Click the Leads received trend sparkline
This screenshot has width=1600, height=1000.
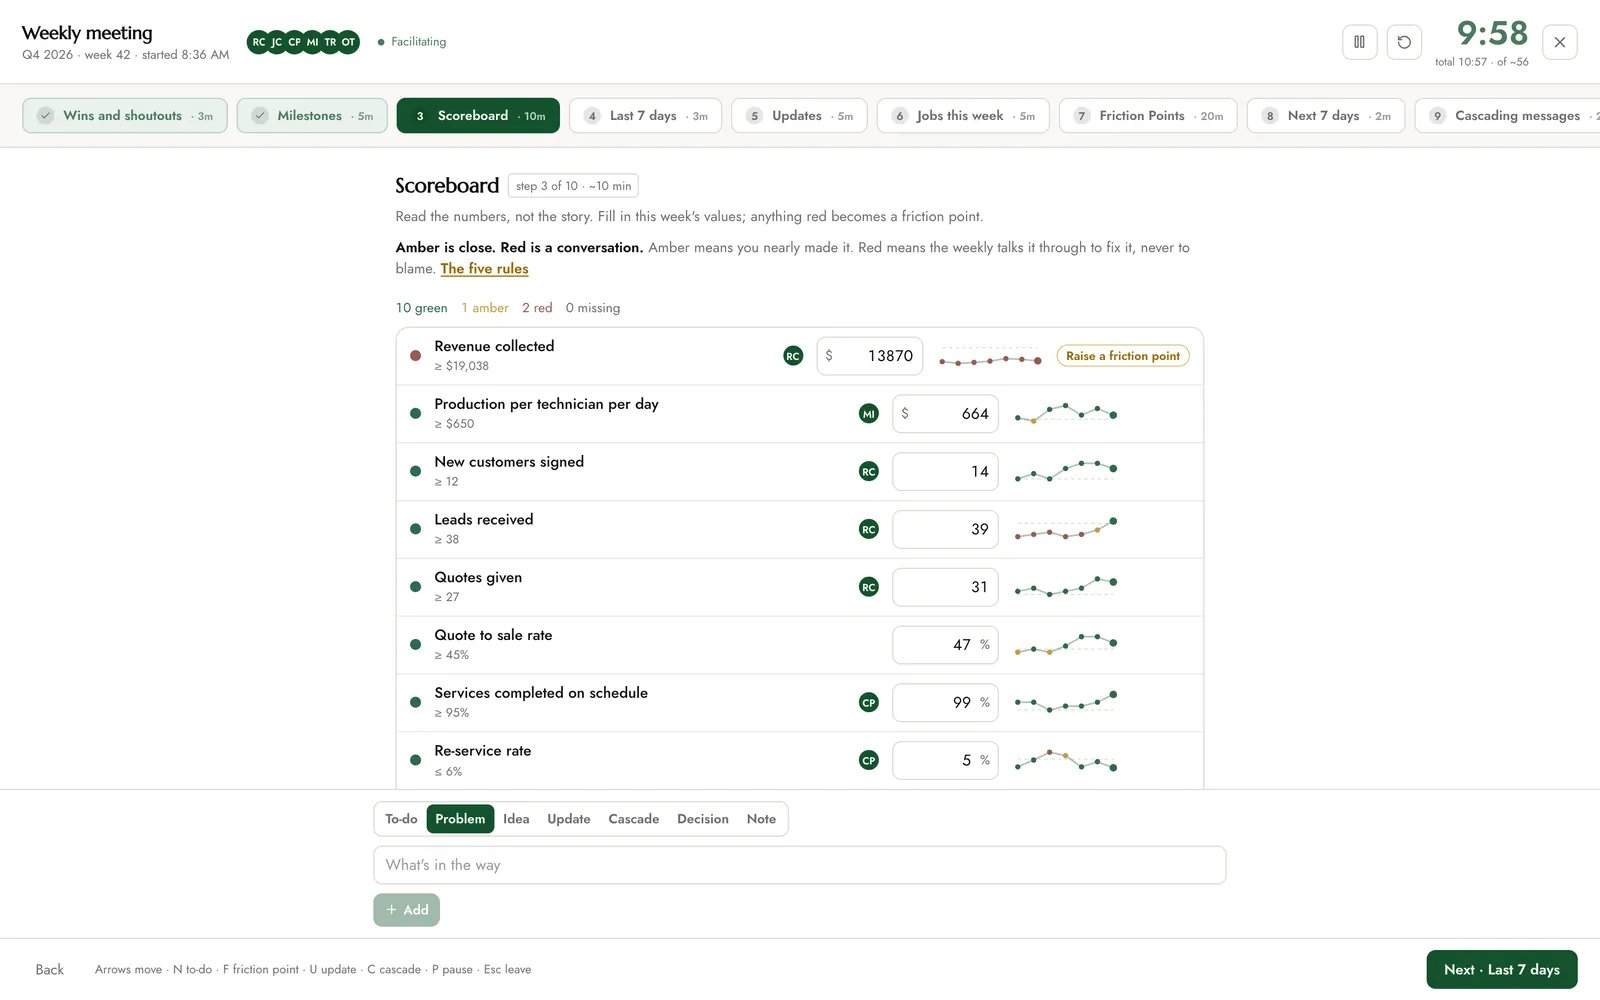(x=1066, y=529)
